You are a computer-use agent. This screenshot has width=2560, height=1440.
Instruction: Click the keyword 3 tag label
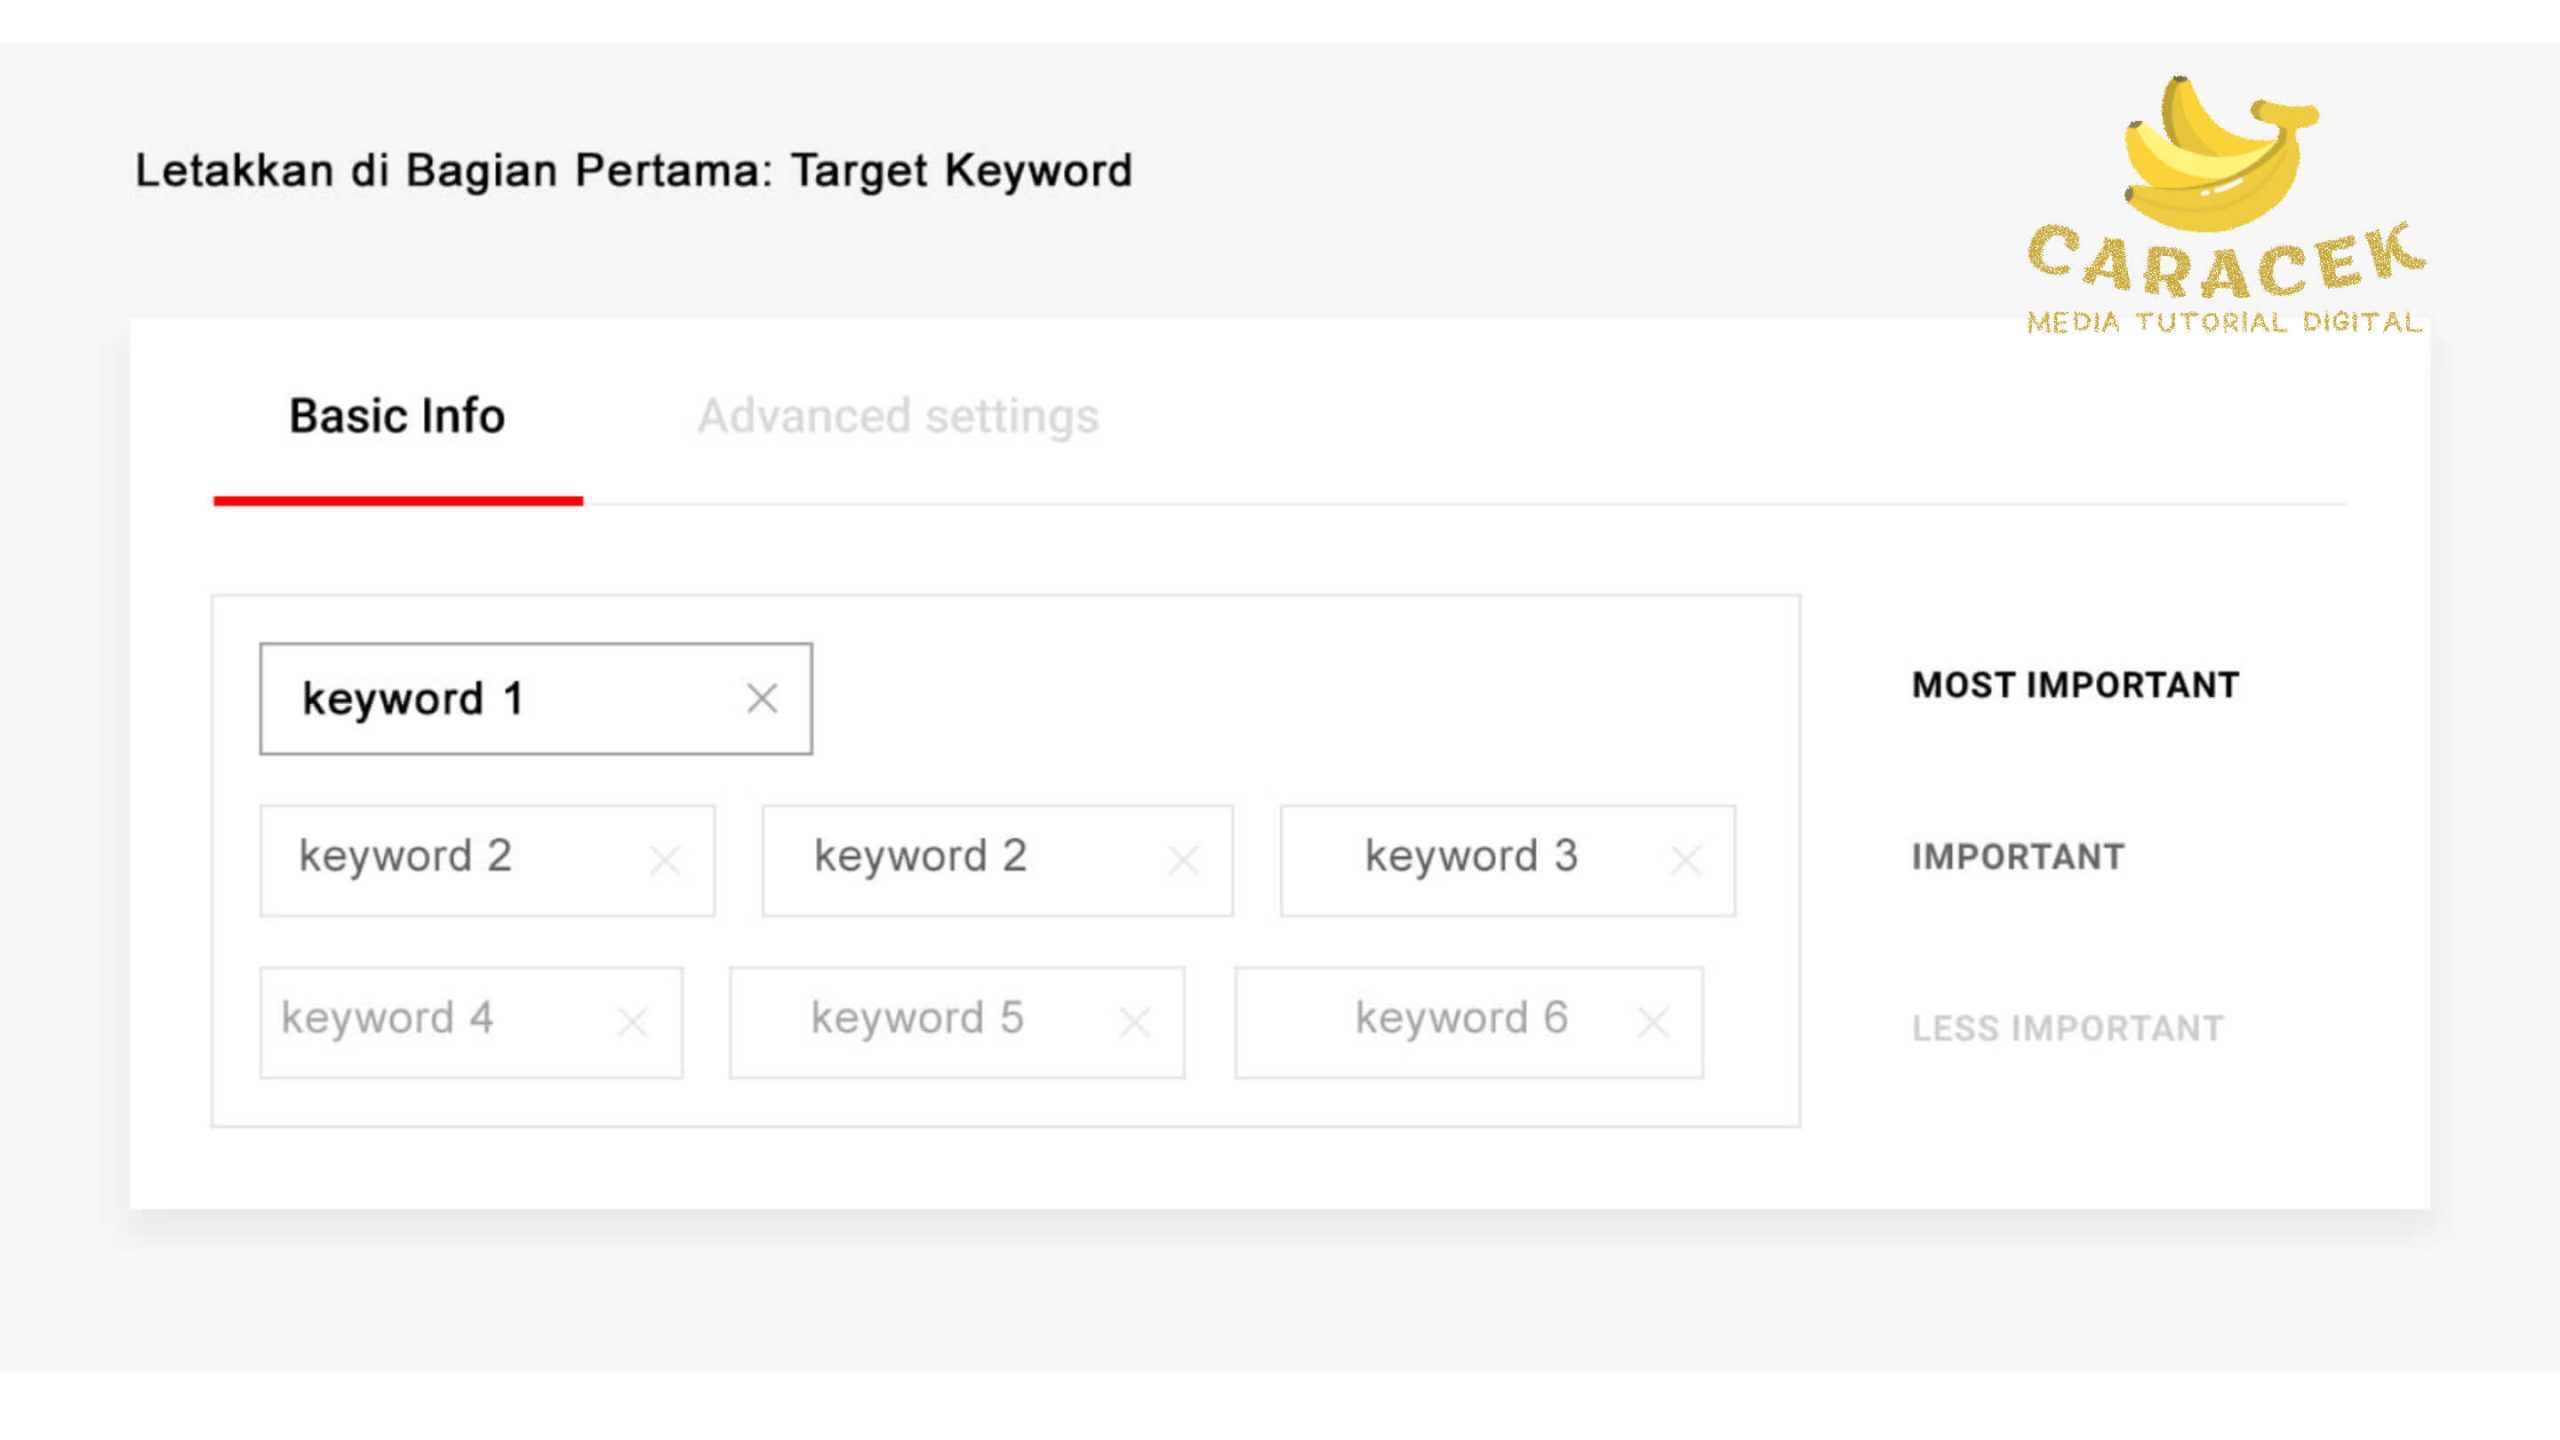1471,856
